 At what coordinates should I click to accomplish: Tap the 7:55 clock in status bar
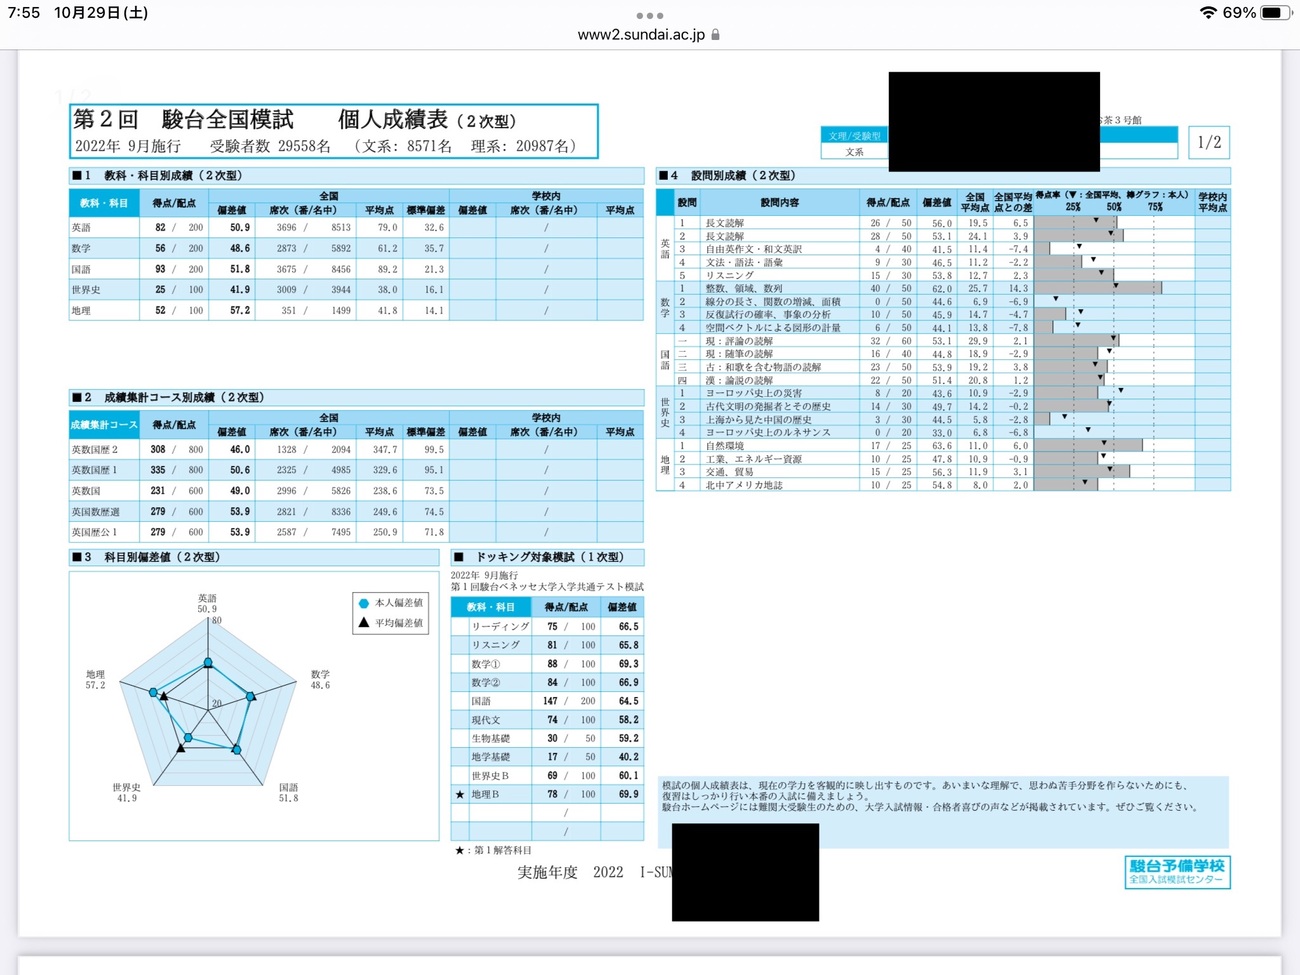(23, 12)
